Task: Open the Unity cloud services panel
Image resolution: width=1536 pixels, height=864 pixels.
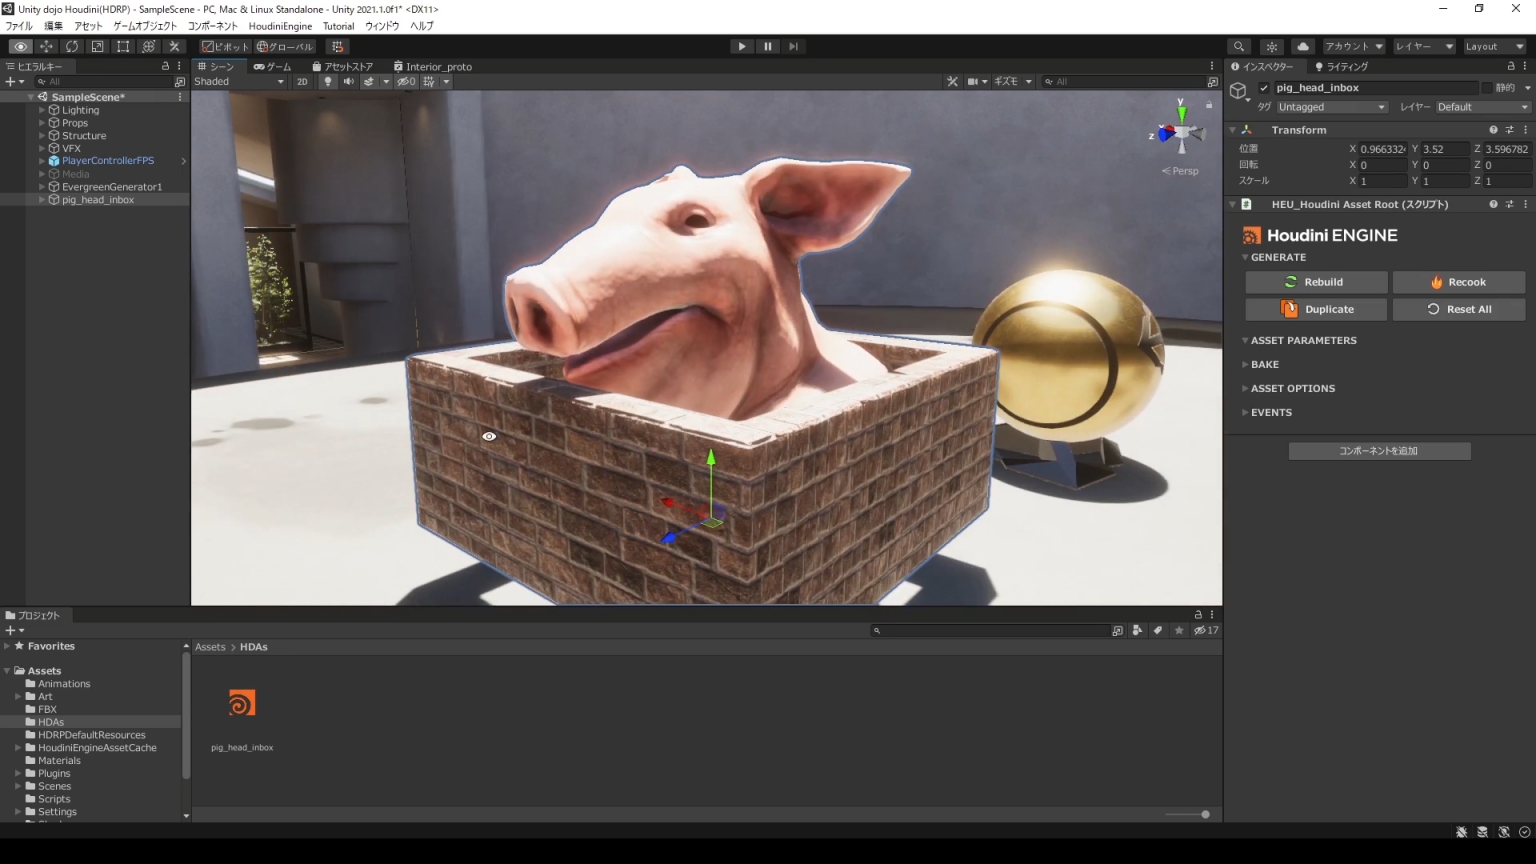Action: click(x=1303, y=46)
